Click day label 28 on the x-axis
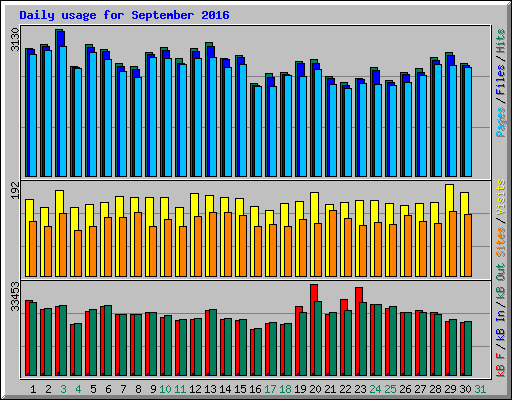The width and height of the screenshot is (512, 400). click(435, 389)
